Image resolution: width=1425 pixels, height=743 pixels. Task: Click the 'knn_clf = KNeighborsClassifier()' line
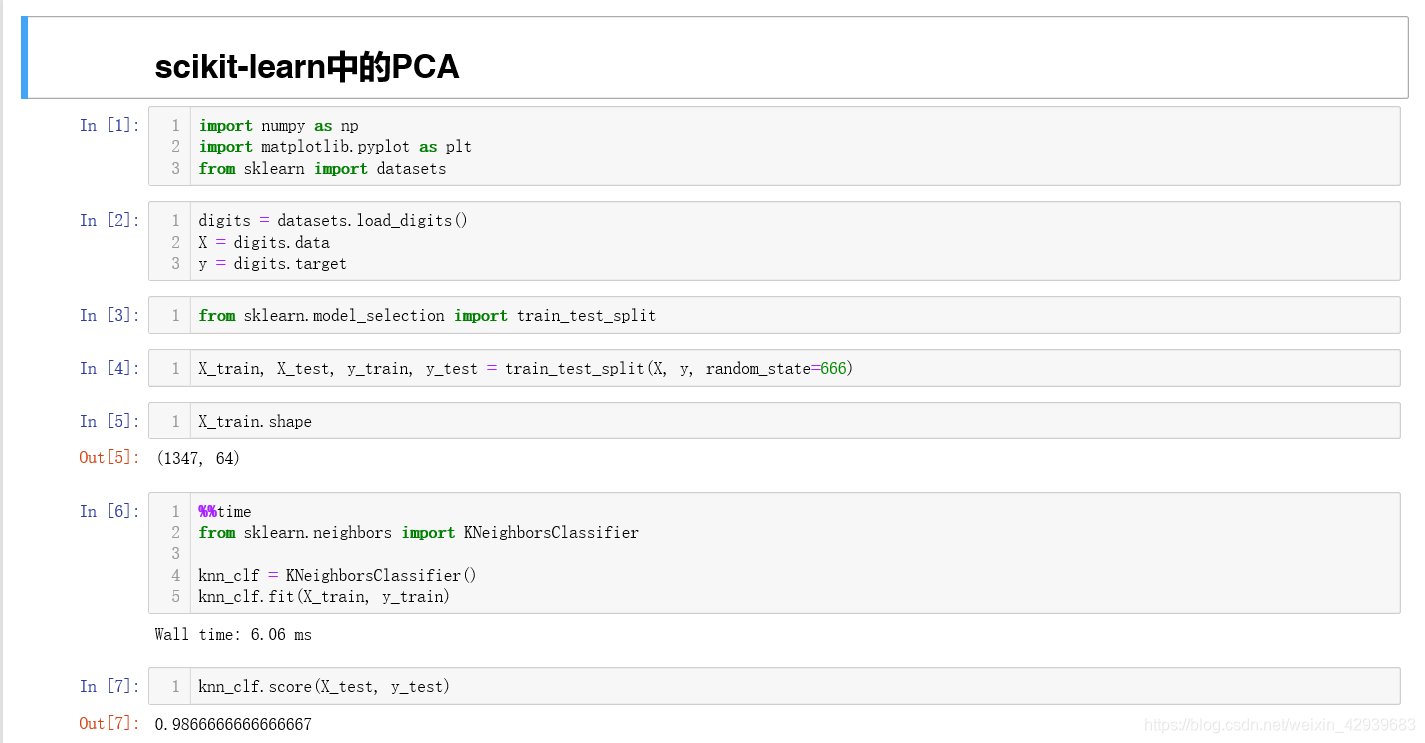pyautogui.click(x=338, y=576)
